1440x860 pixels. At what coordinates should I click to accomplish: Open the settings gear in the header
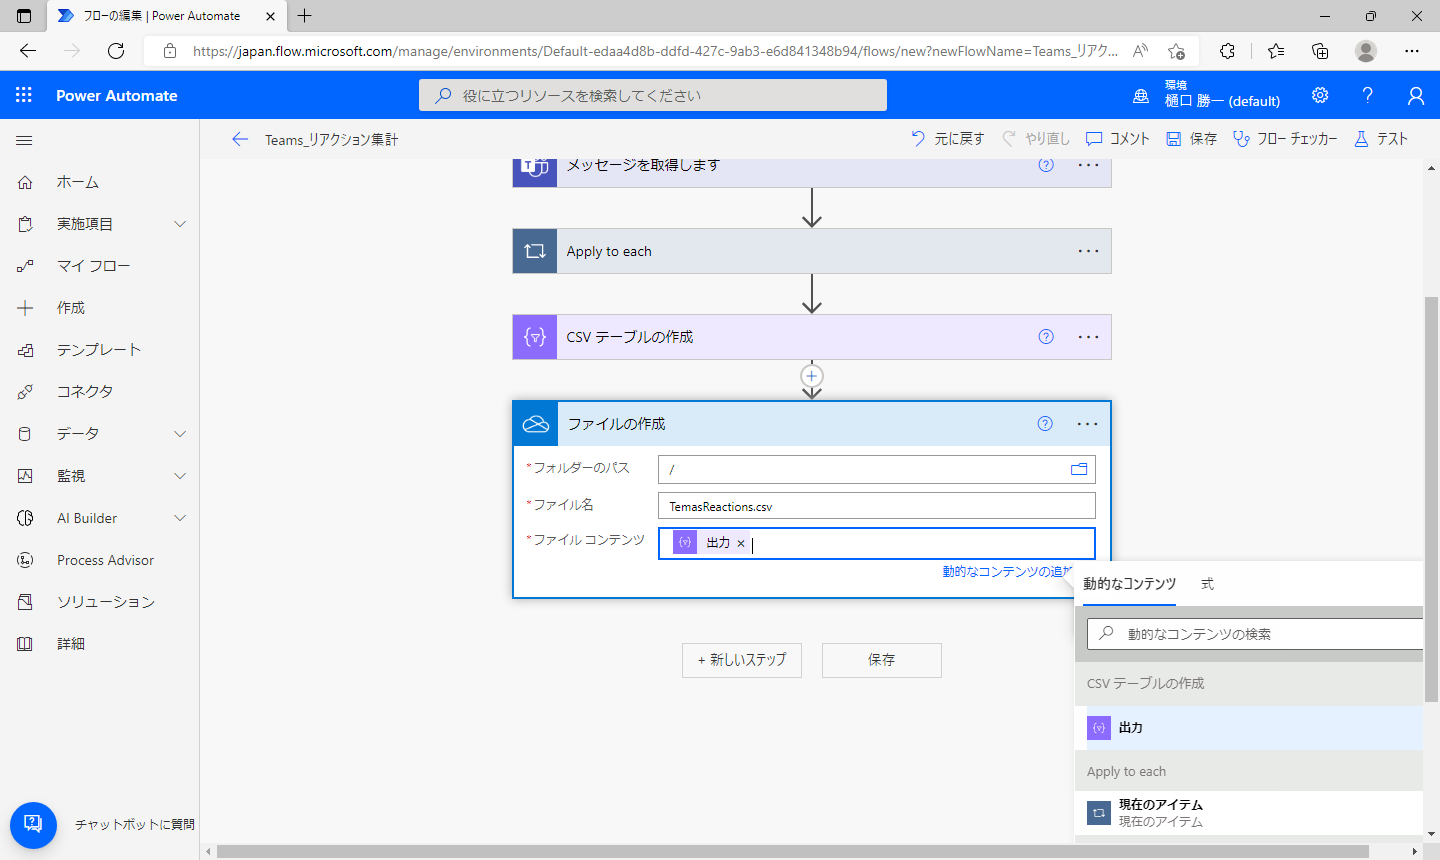(x=1320, y=95)
